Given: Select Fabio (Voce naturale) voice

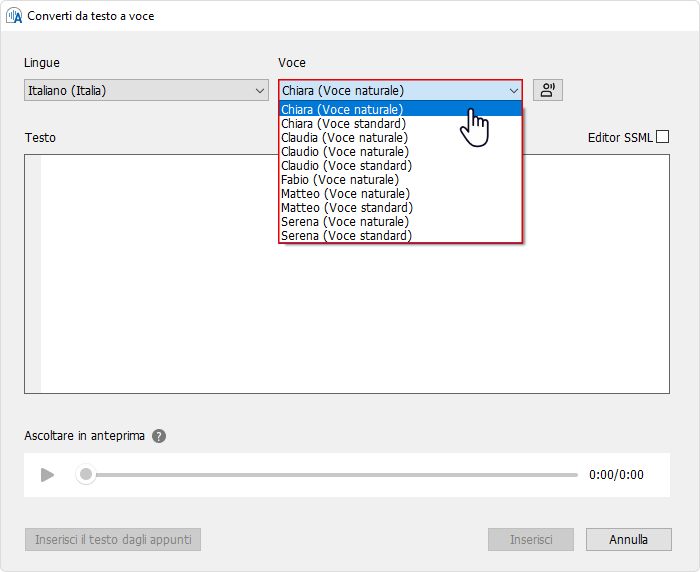Looking at the screenshot, I should point(400,180).
